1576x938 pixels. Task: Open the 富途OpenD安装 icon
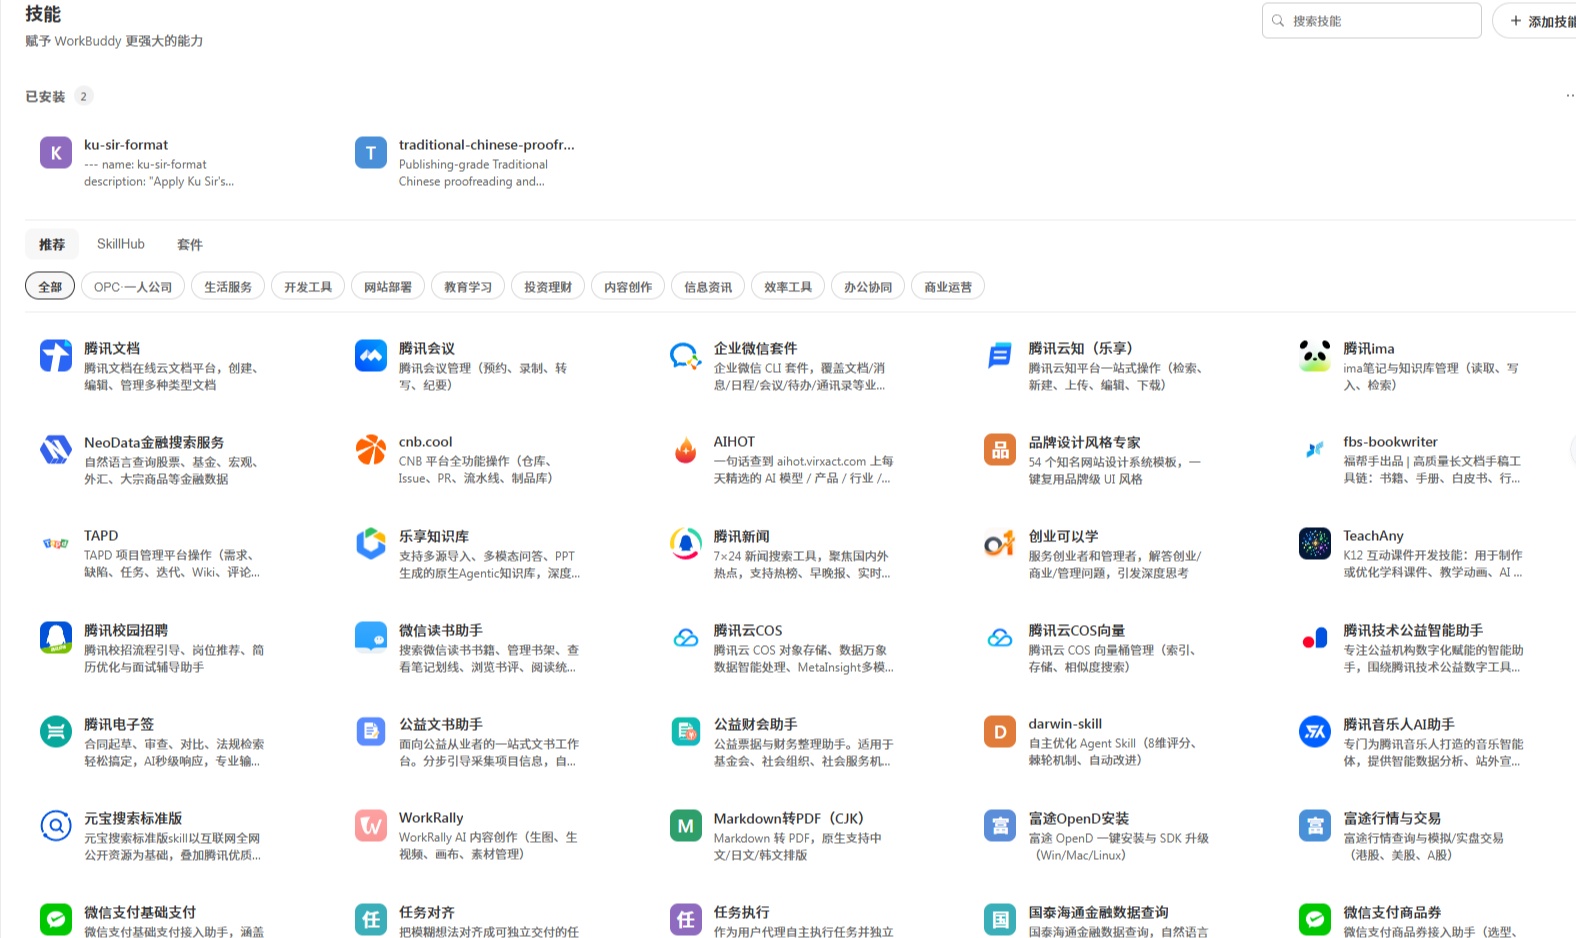1000,825
